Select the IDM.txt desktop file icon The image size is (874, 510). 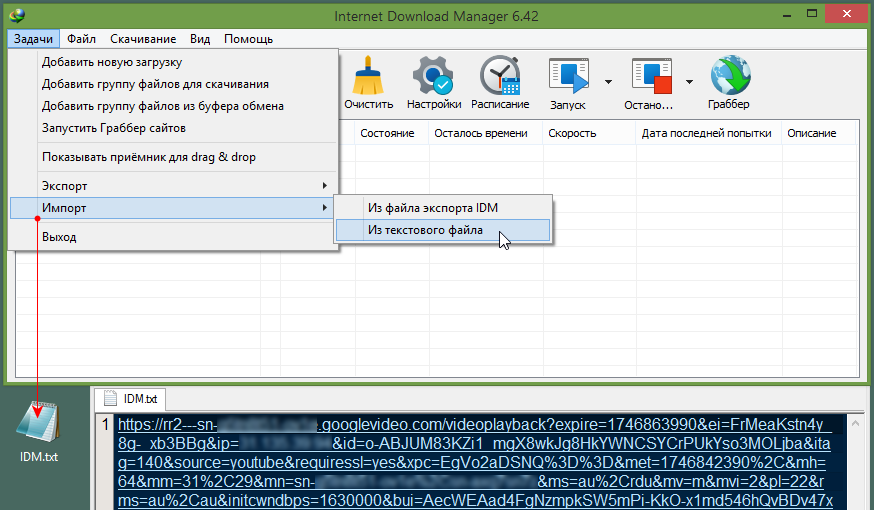39,425
